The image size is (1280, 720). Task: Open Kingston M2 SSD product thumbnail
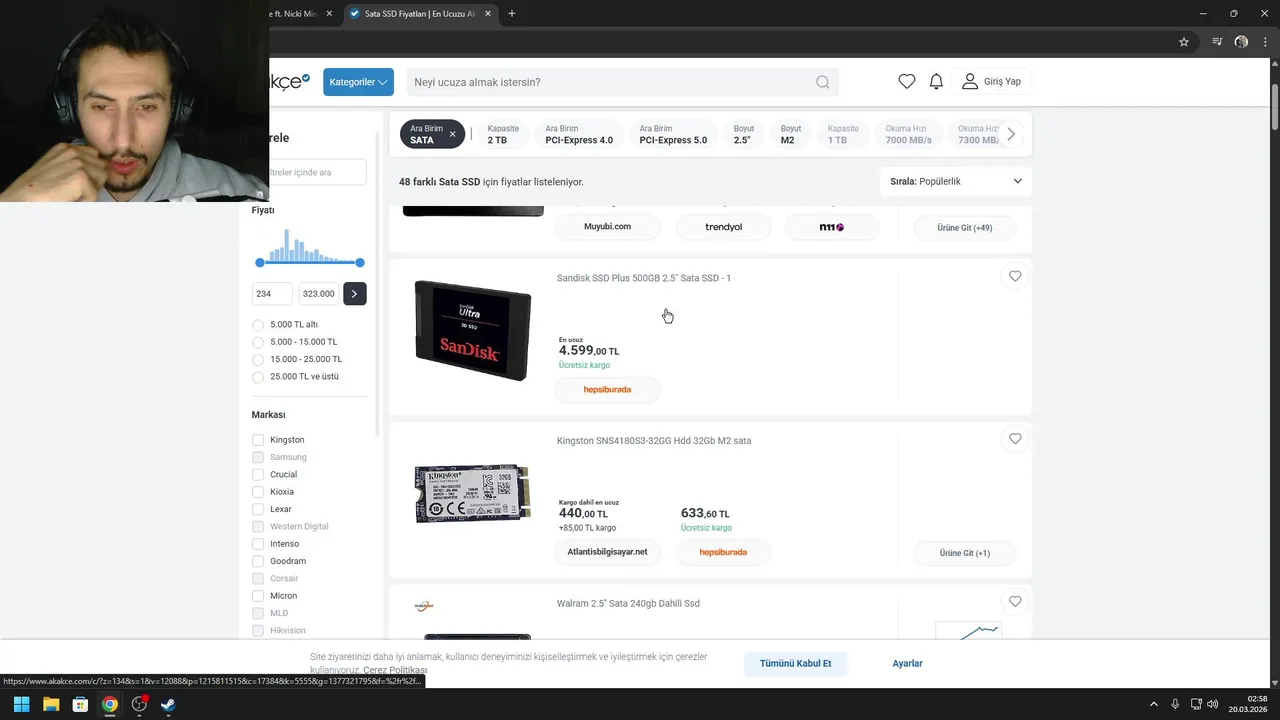[473, 493]
